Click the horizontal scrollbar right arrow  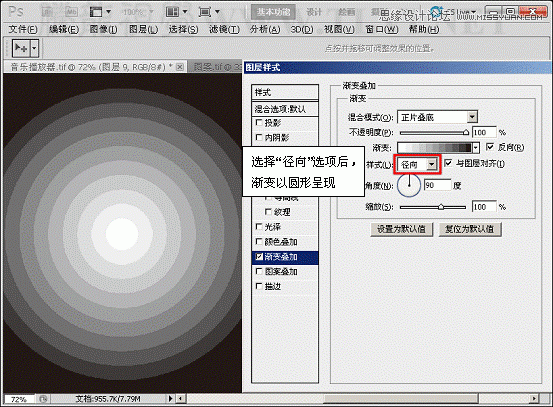click(x=534, y=399)
